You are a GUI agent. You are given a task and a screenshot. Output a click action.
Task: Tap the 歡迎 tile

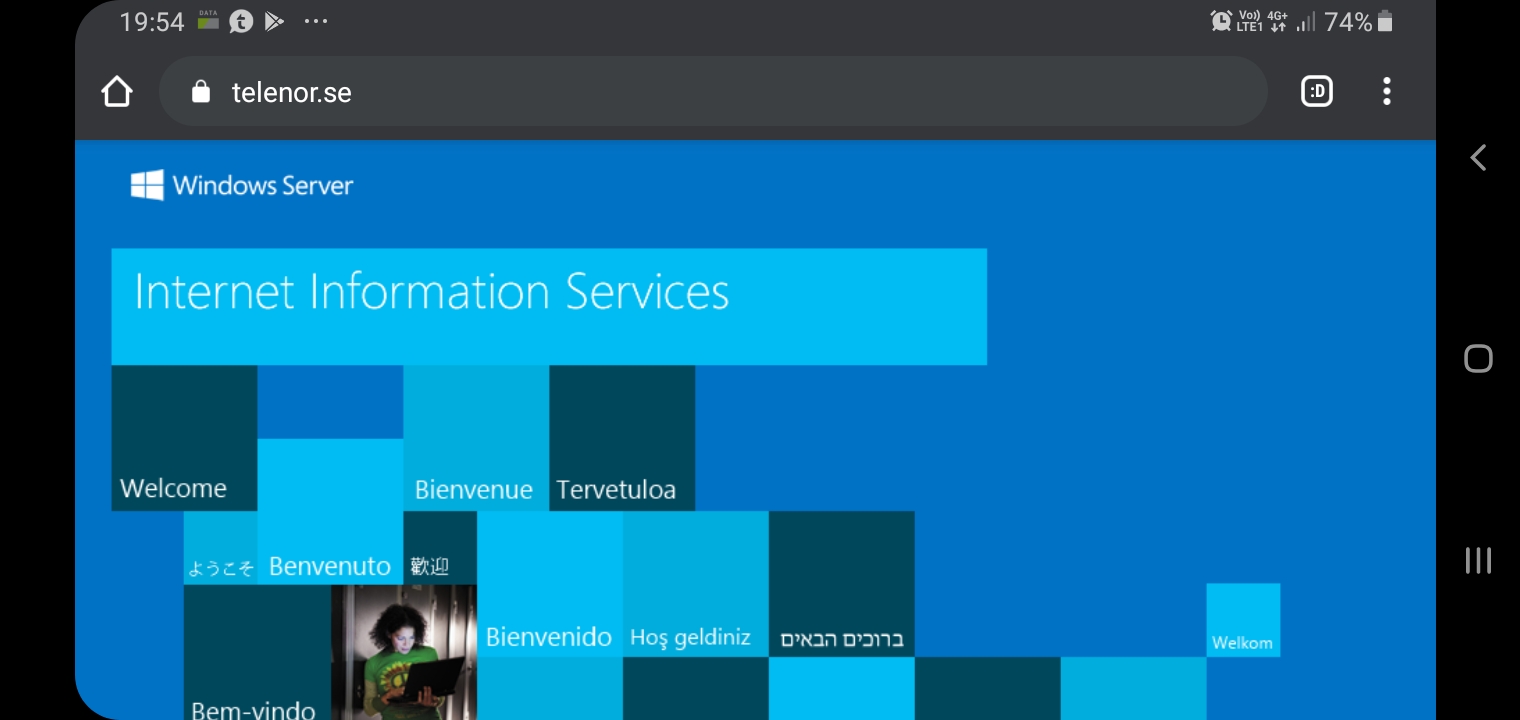(440, 548)
